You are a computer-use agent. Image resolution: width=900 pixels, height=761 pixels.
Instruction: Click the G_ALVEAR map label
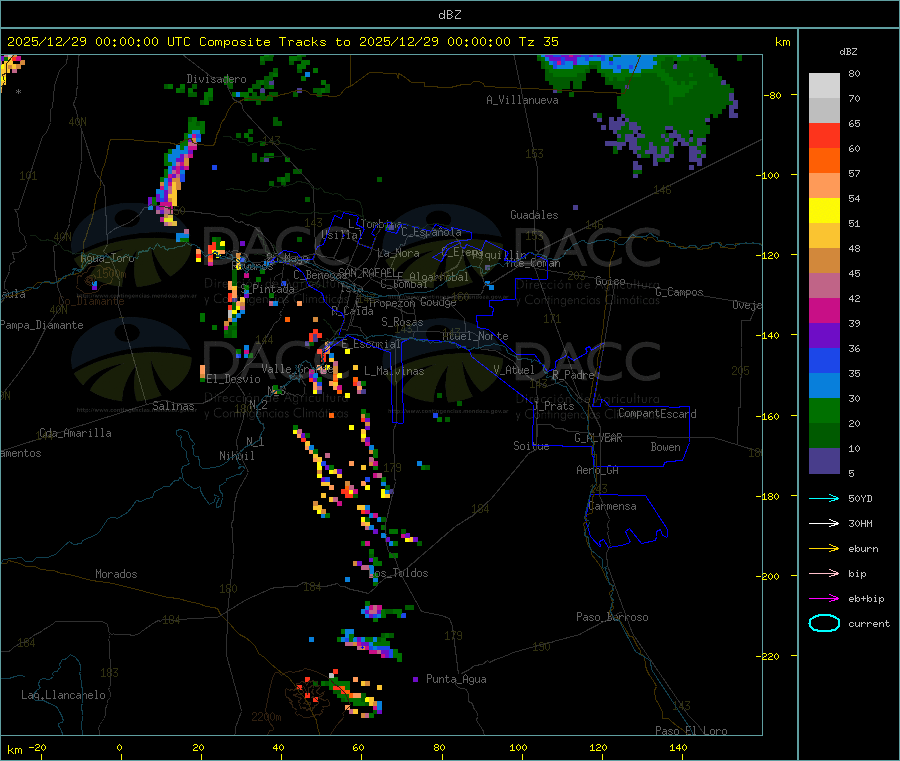[598, 438]
